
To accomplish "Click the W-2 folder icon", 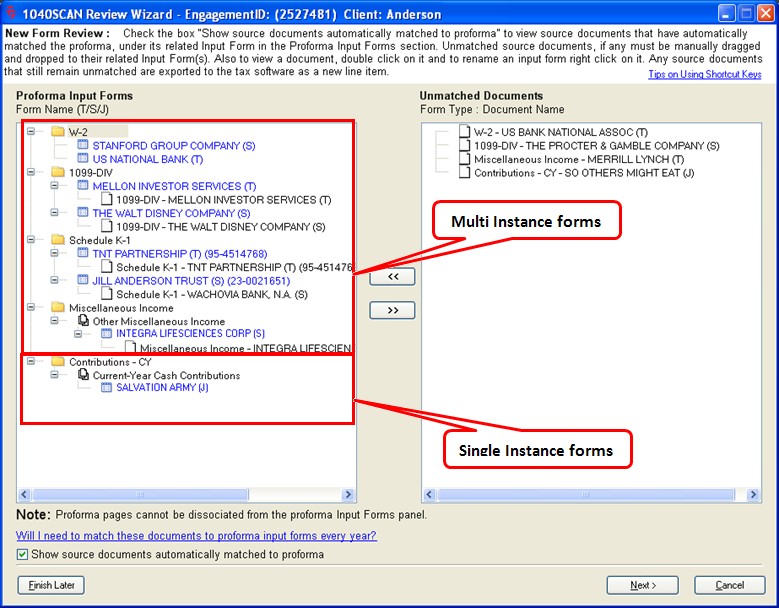I will [x=58, y=132].
